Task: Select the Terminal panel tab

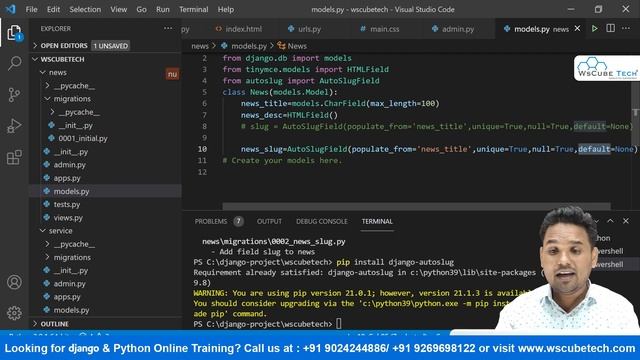Action: pos(377,221)
